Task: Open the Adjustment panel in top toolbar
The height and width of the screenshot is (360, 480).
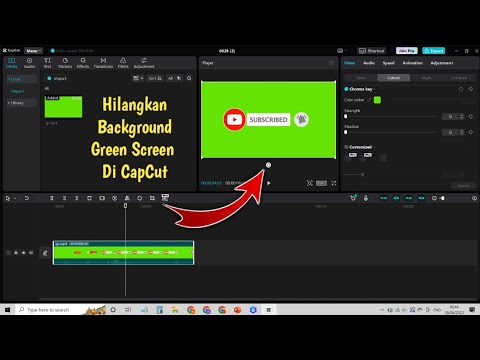Action: pos(144,63)
